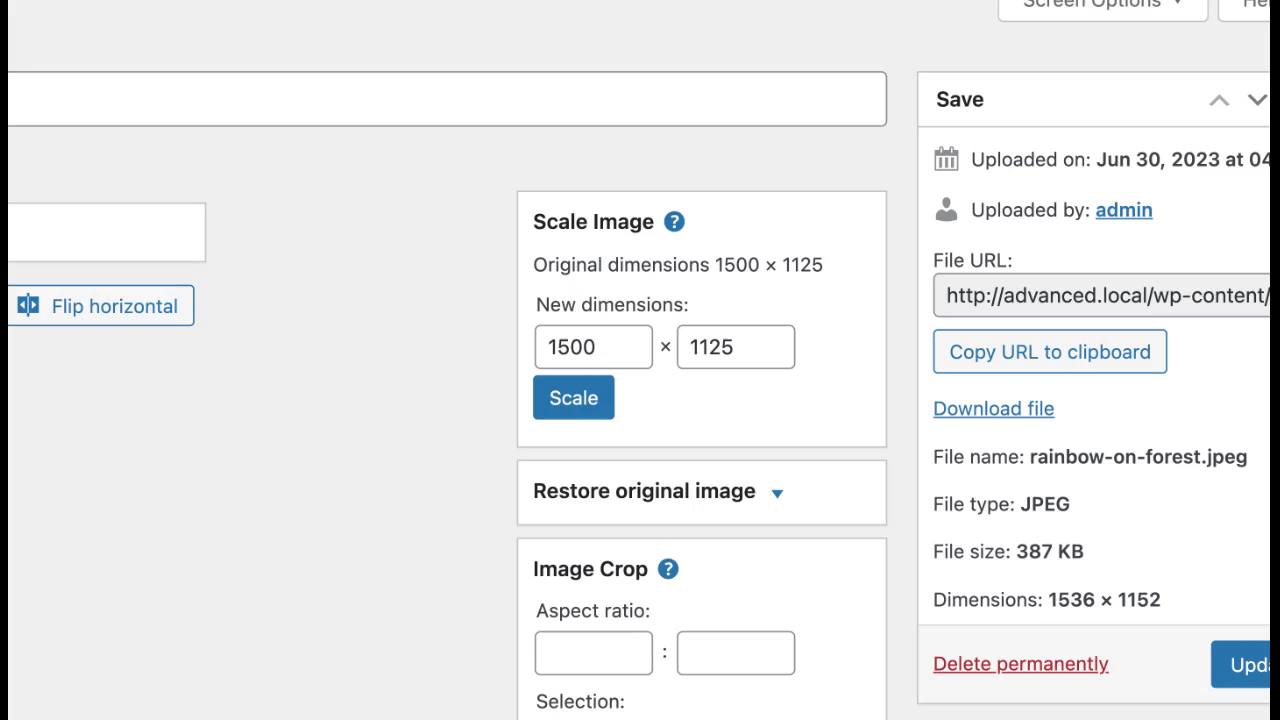Select the width field showing 1500
Viewport: 1280px width, 720px height.
[x=593, y=346]
